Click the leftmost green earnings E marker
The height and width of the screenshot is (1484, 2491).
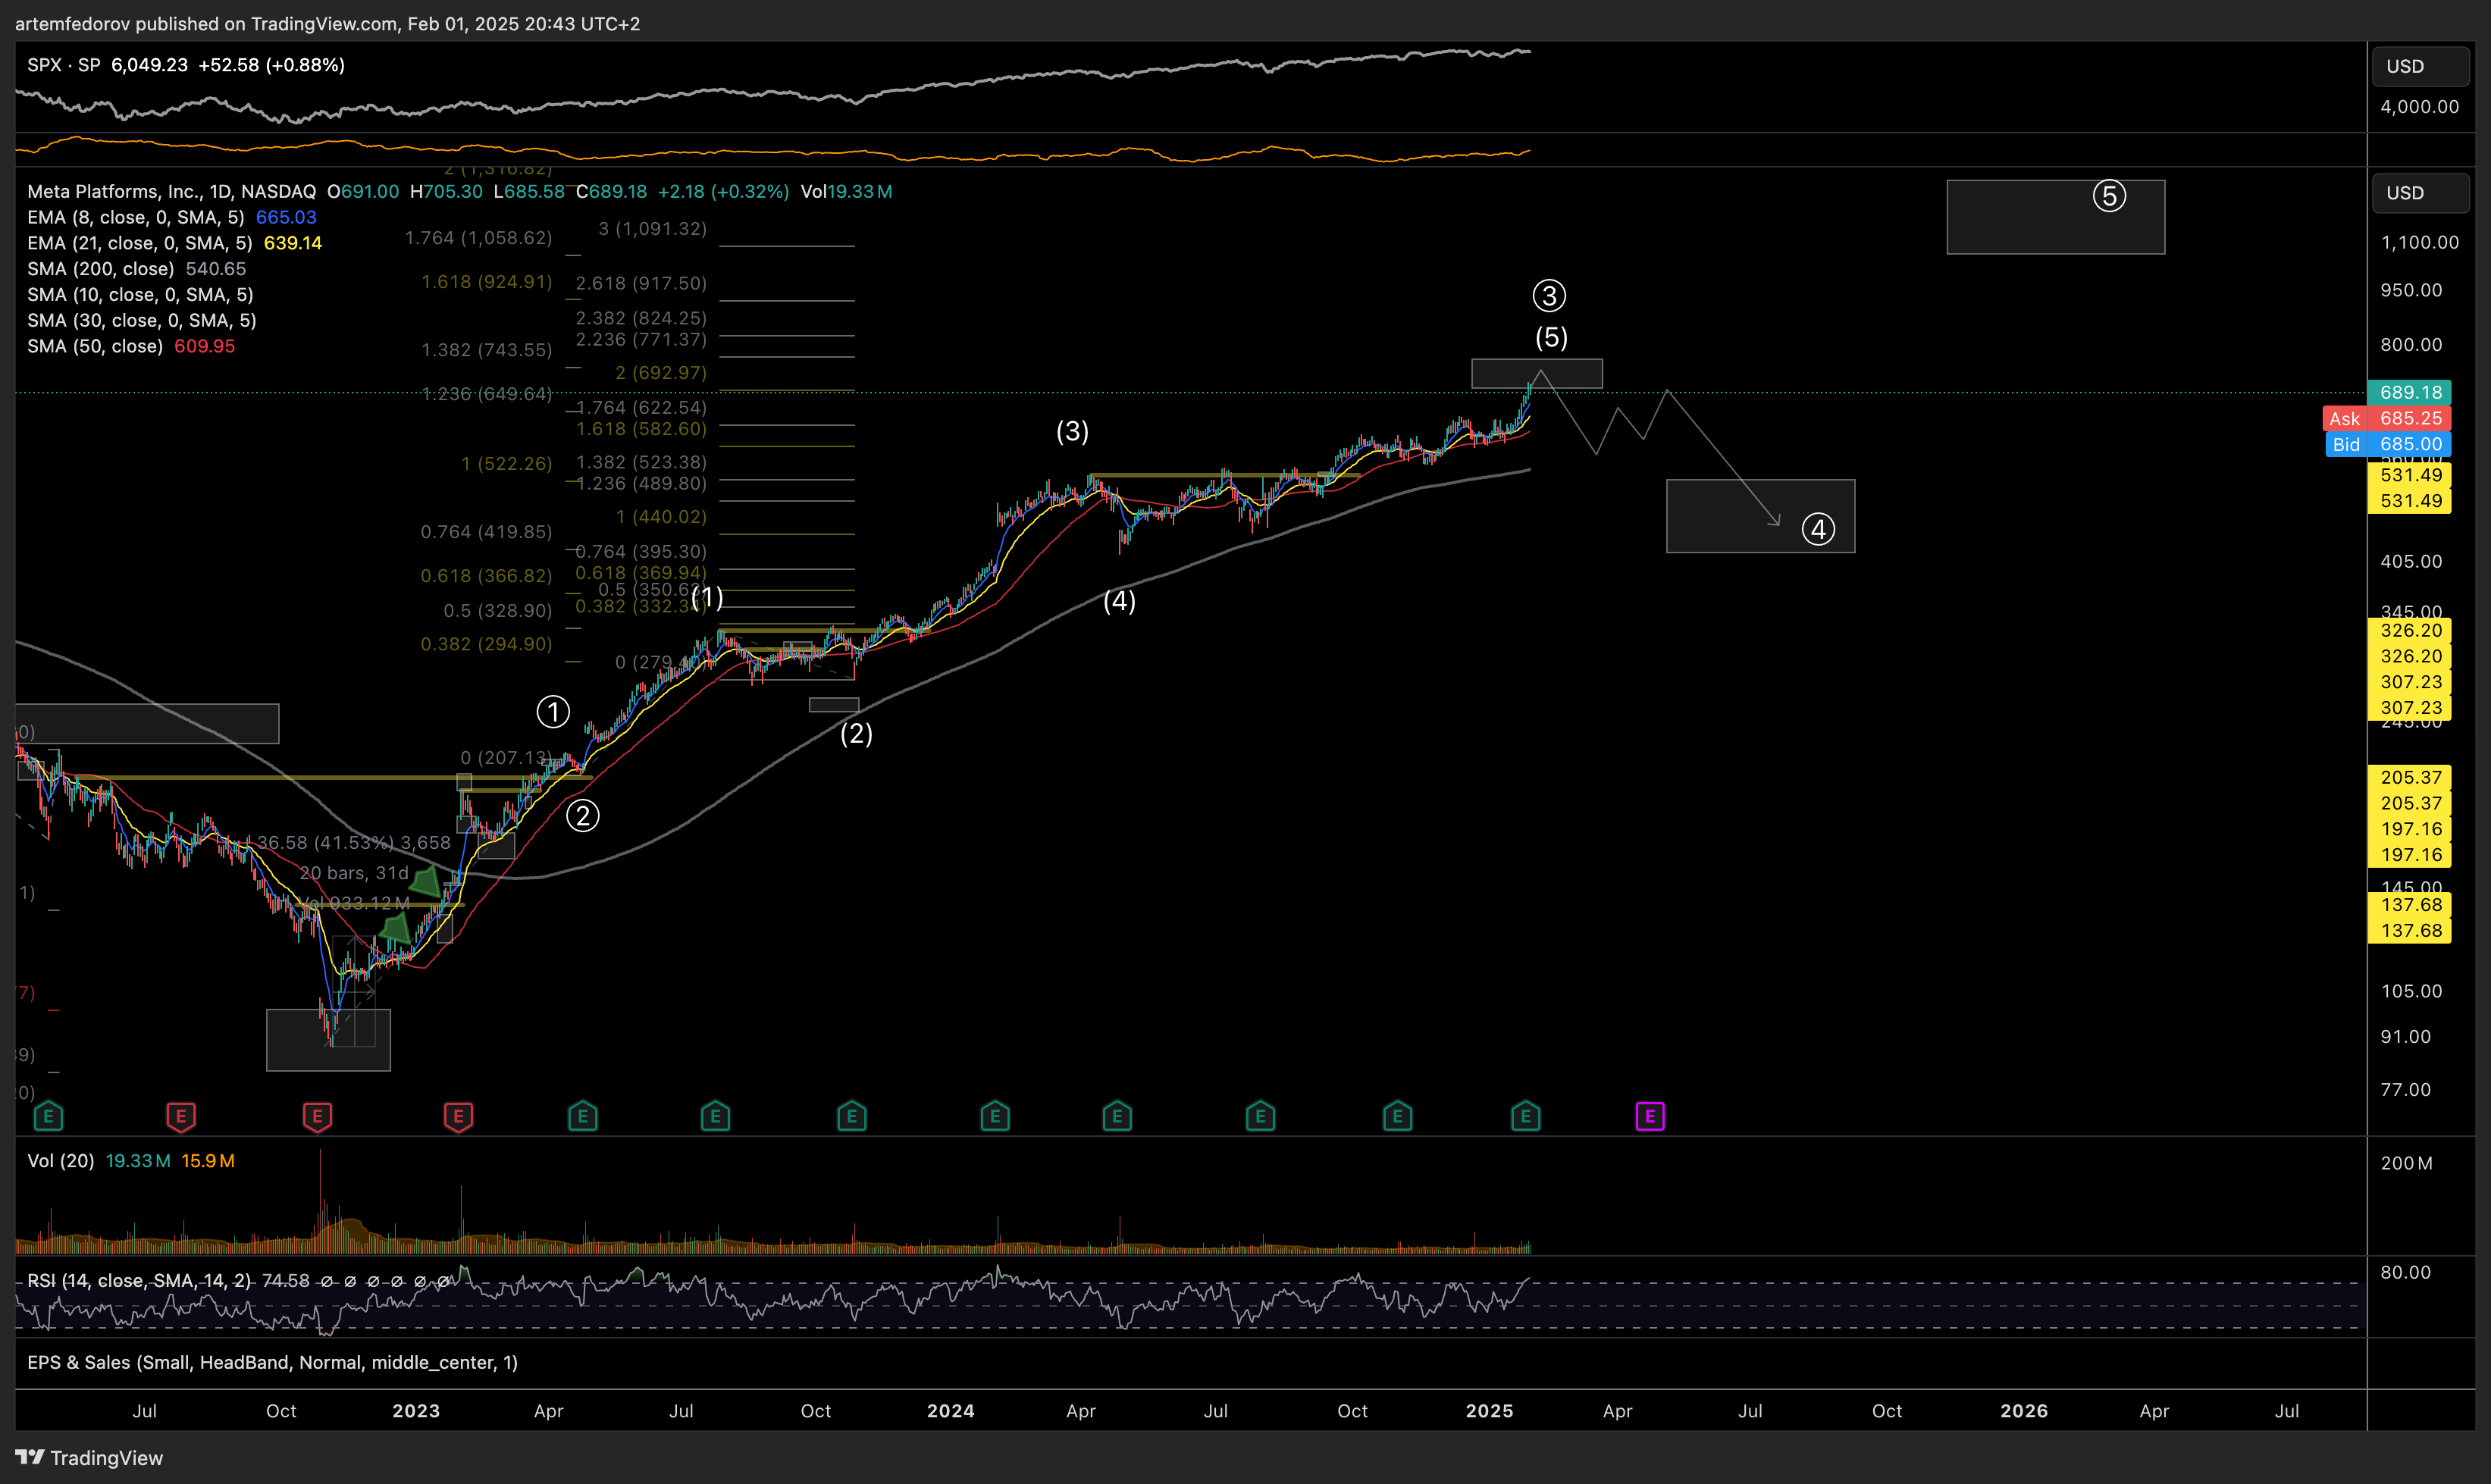[48, 1116]
